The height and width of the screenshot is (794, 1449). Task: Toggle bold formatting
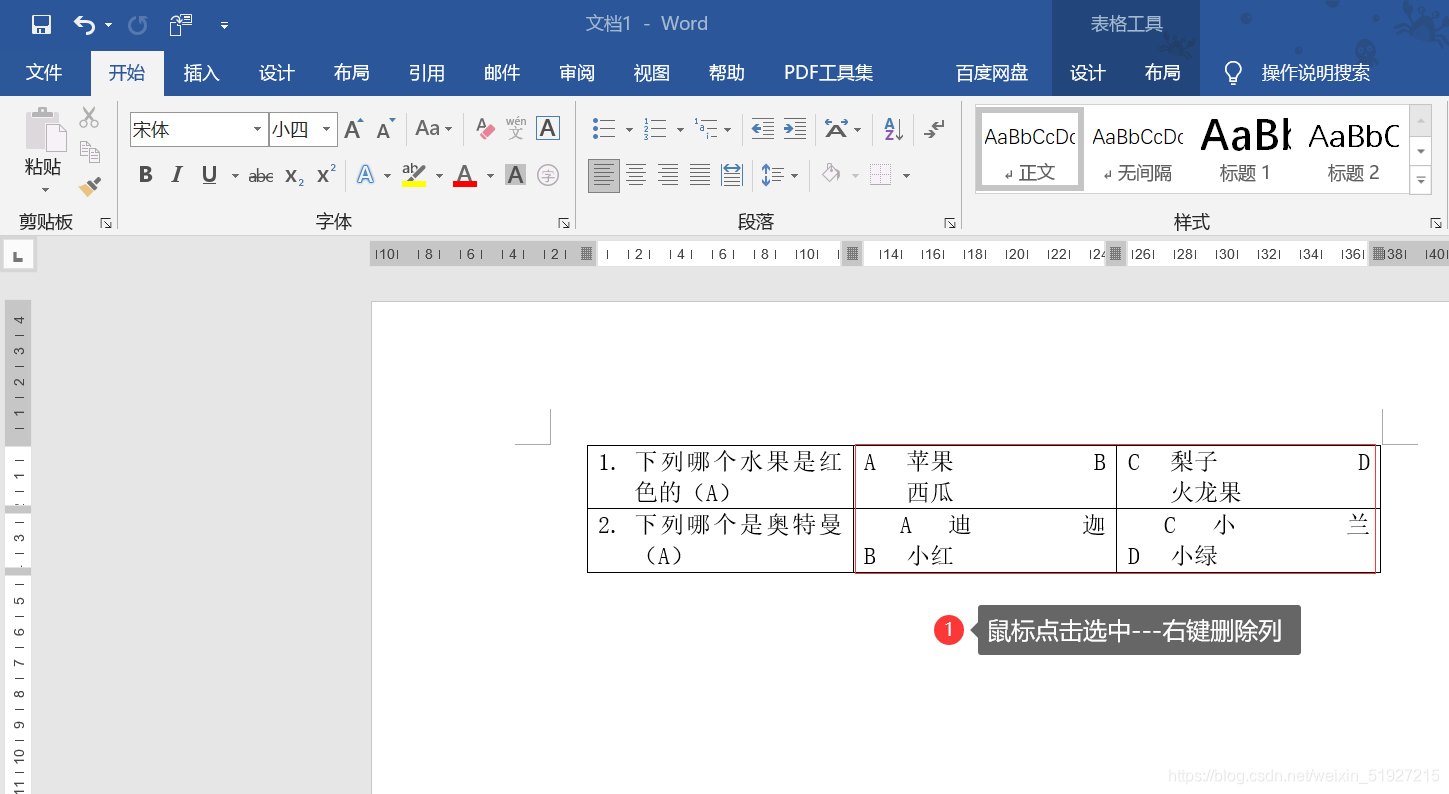coord(145,175)
